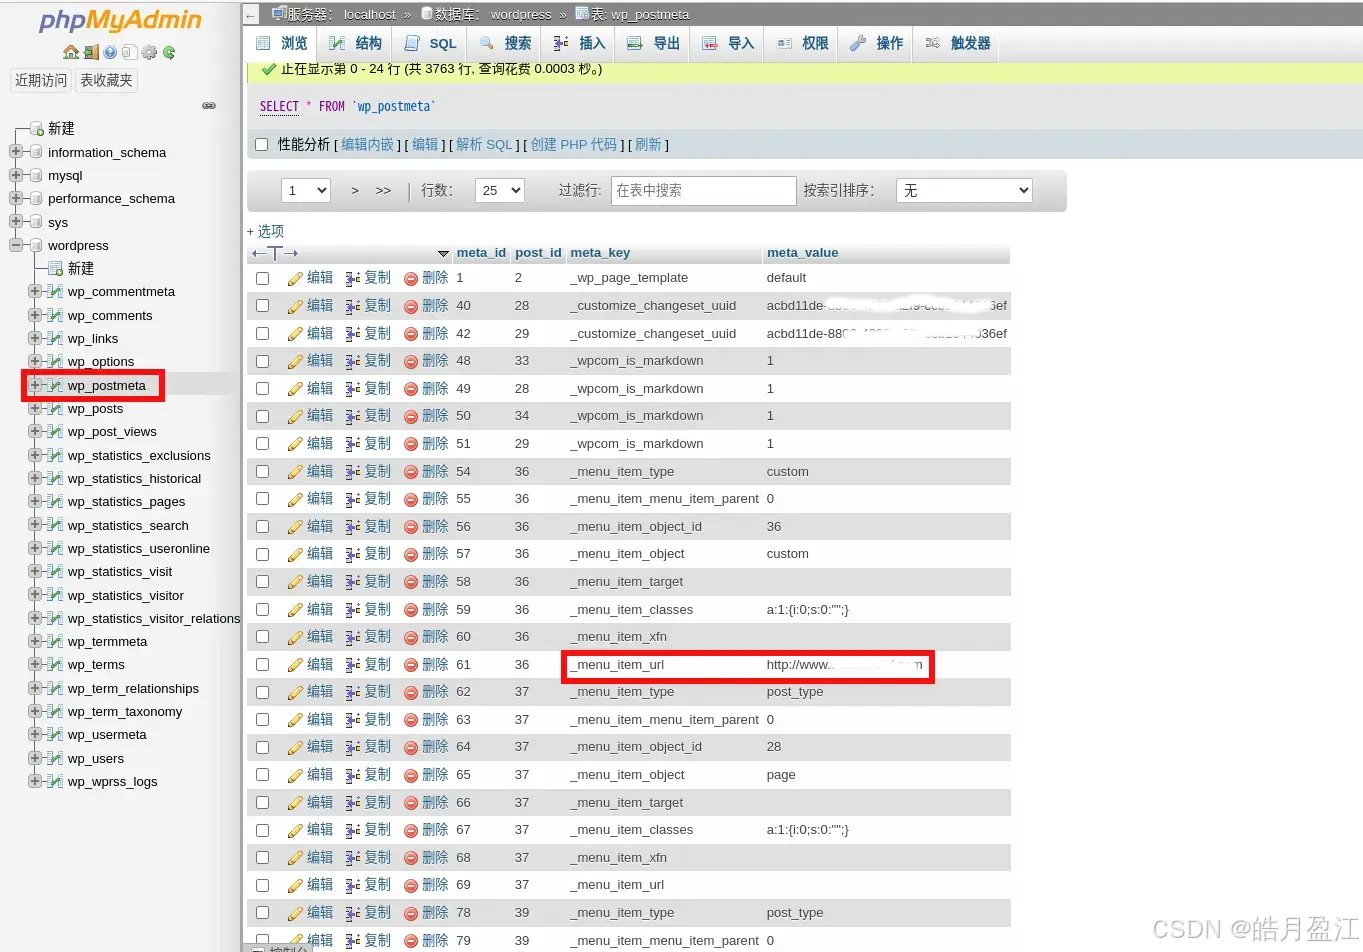Click the 近期访问 recent button
The image size is (1363, 952).
pyautogui.click(x=41, y=81)
